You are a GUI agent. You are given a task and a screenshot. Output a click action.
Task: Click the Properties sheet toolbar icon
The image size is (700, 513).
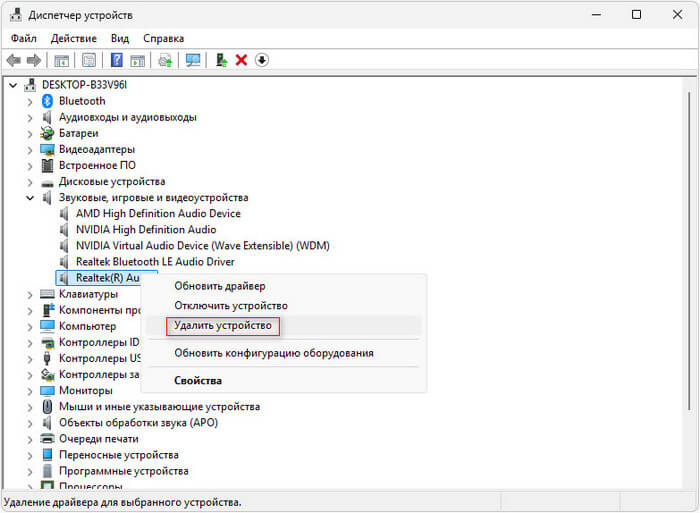(89, 60)
